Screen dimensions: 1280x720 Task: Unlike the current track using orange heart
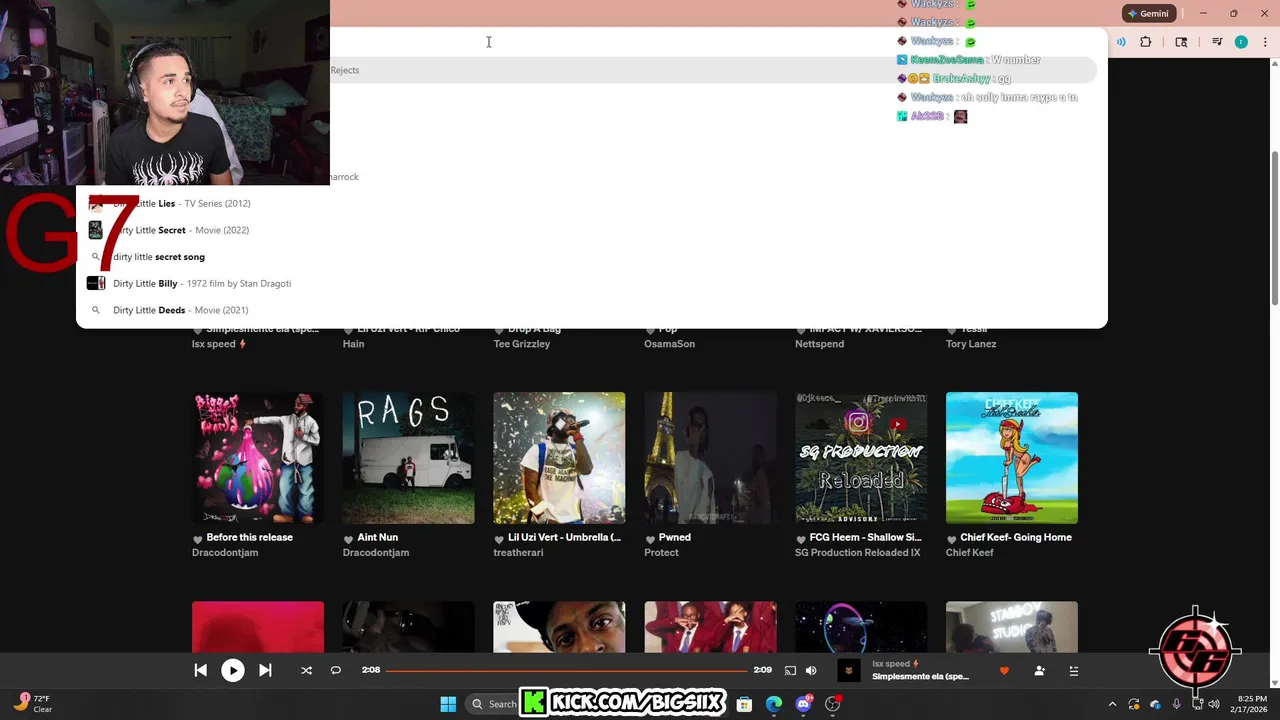(x=1004, y=671)
